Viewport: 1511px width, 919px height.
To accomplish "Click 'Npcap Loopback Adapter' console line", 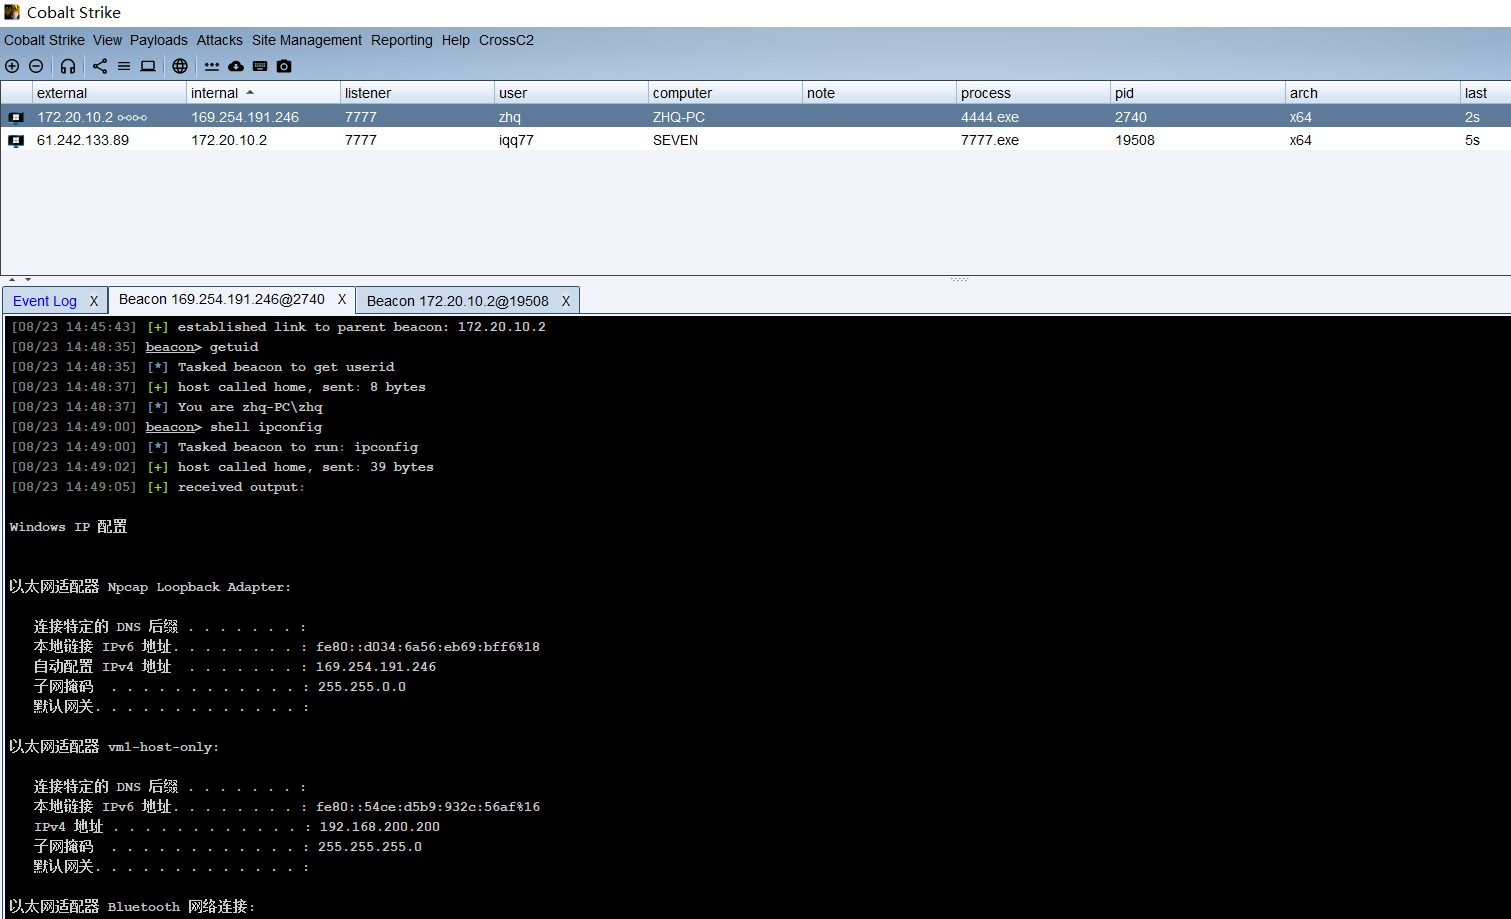I will (x=150, y=587).
